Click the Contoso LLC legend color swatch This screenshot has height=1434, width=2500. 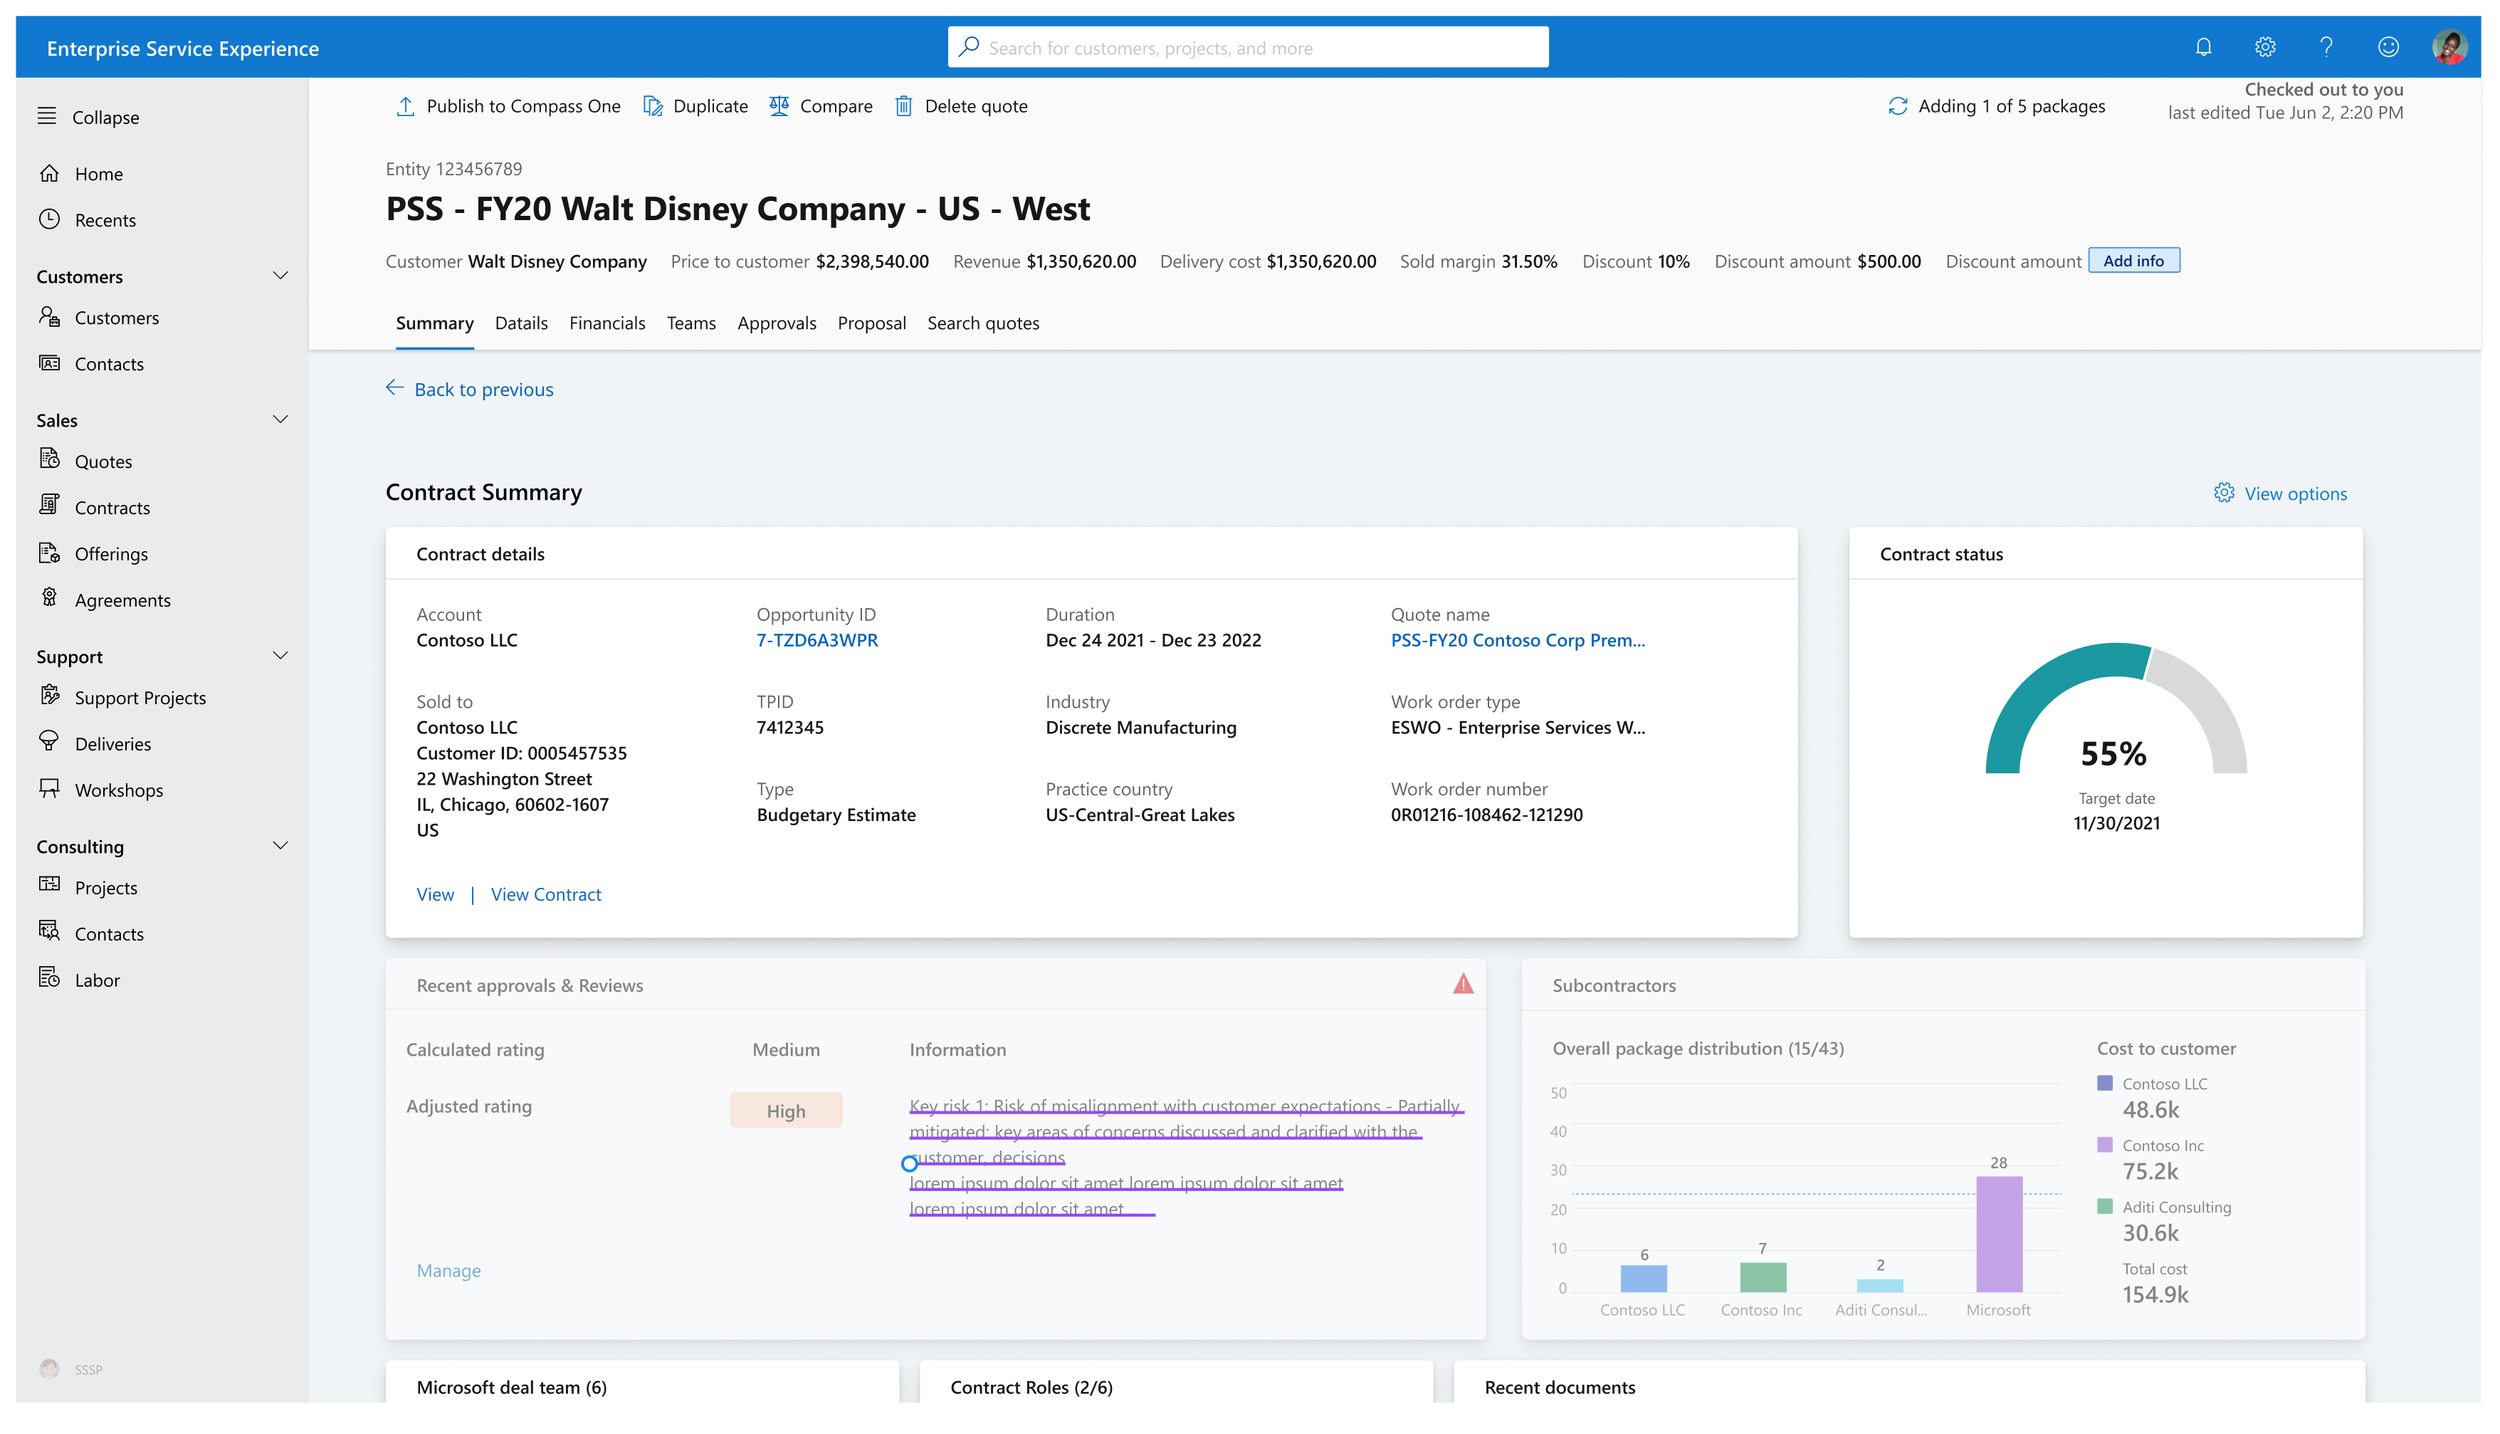tap(2104, 1083)
